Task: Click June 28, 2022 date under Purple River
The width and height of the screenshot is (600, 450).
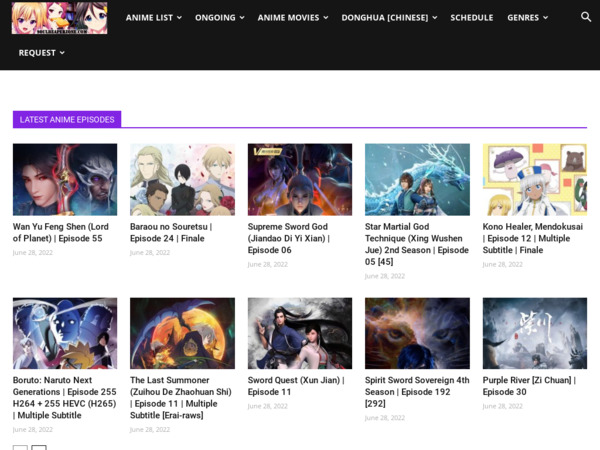Action: point(502,406)
